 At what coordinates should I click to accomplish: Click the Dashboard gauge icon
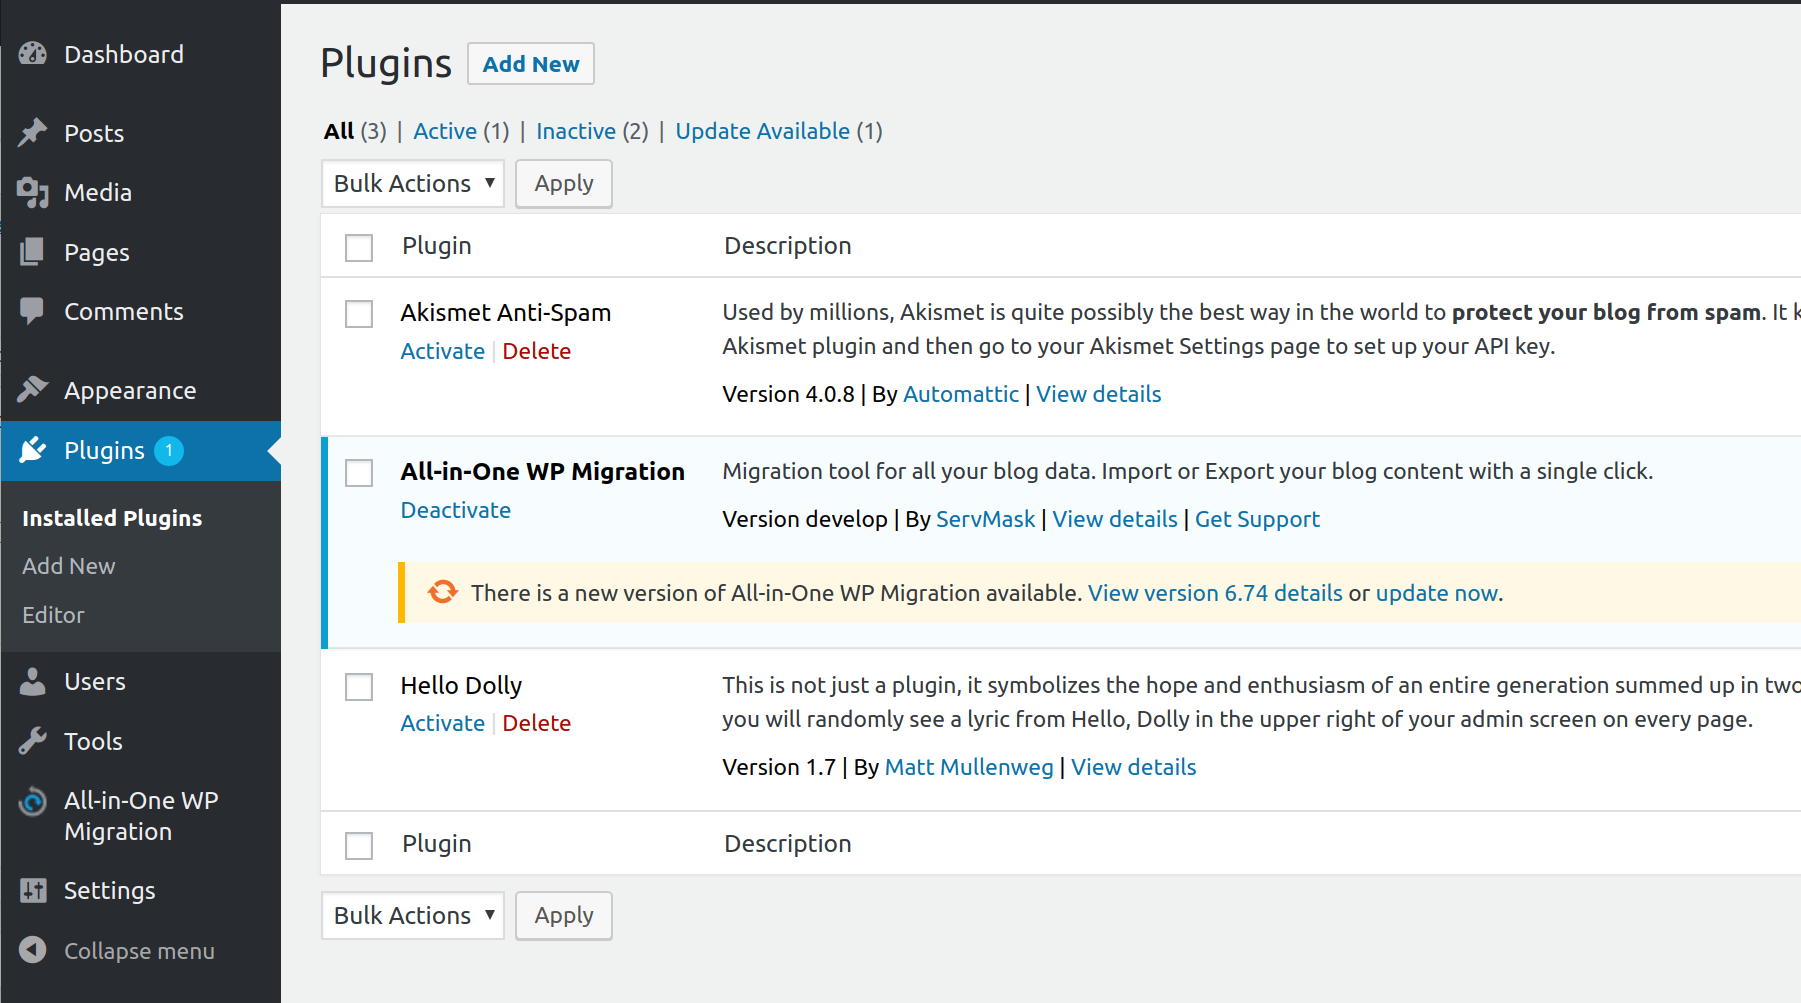pyautogui.click(x=33, y=54)
